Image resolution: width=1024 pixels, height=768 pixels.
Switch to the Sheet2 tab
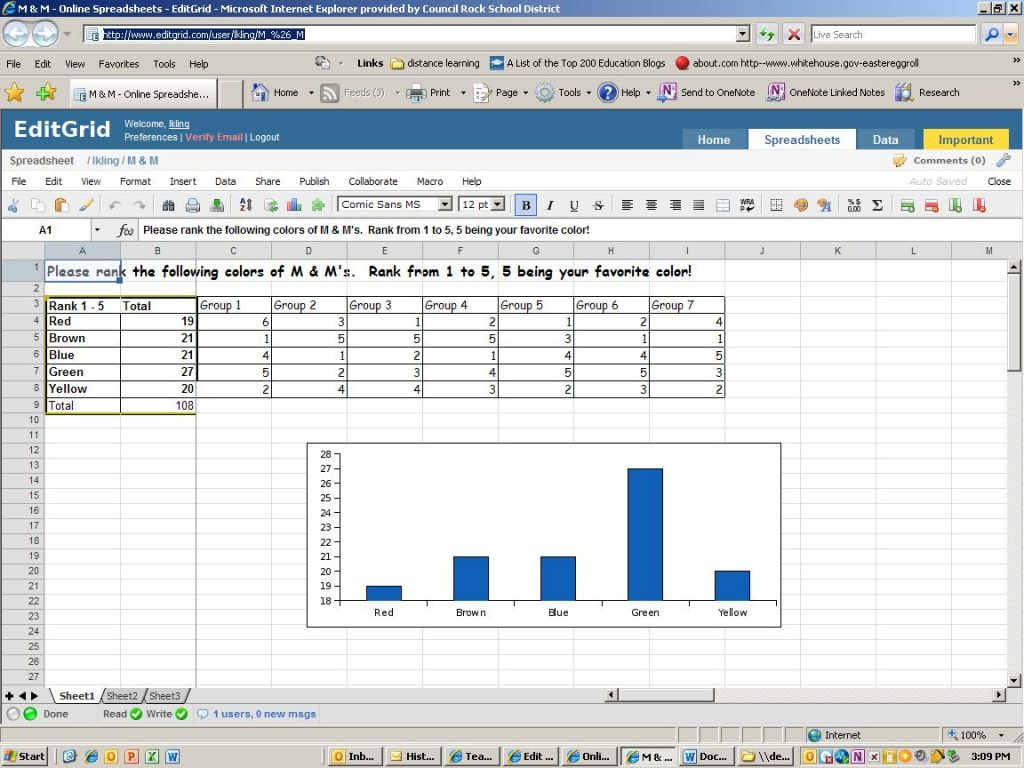pyautogui.click(x=122, y=696)
